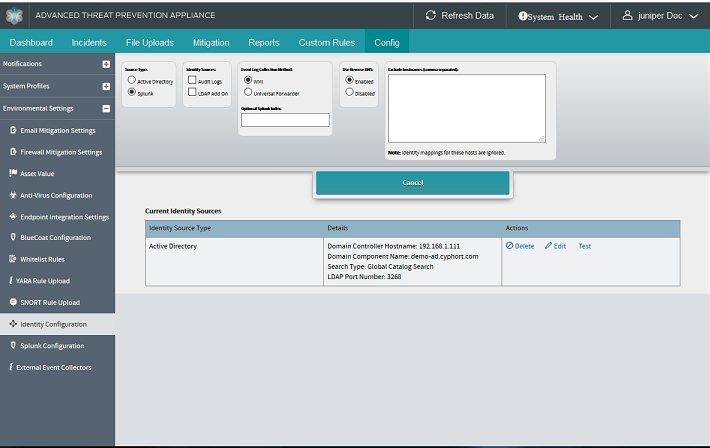
Task: Click the SNORT Rule Upload icon
Action: tap(13, 302)
